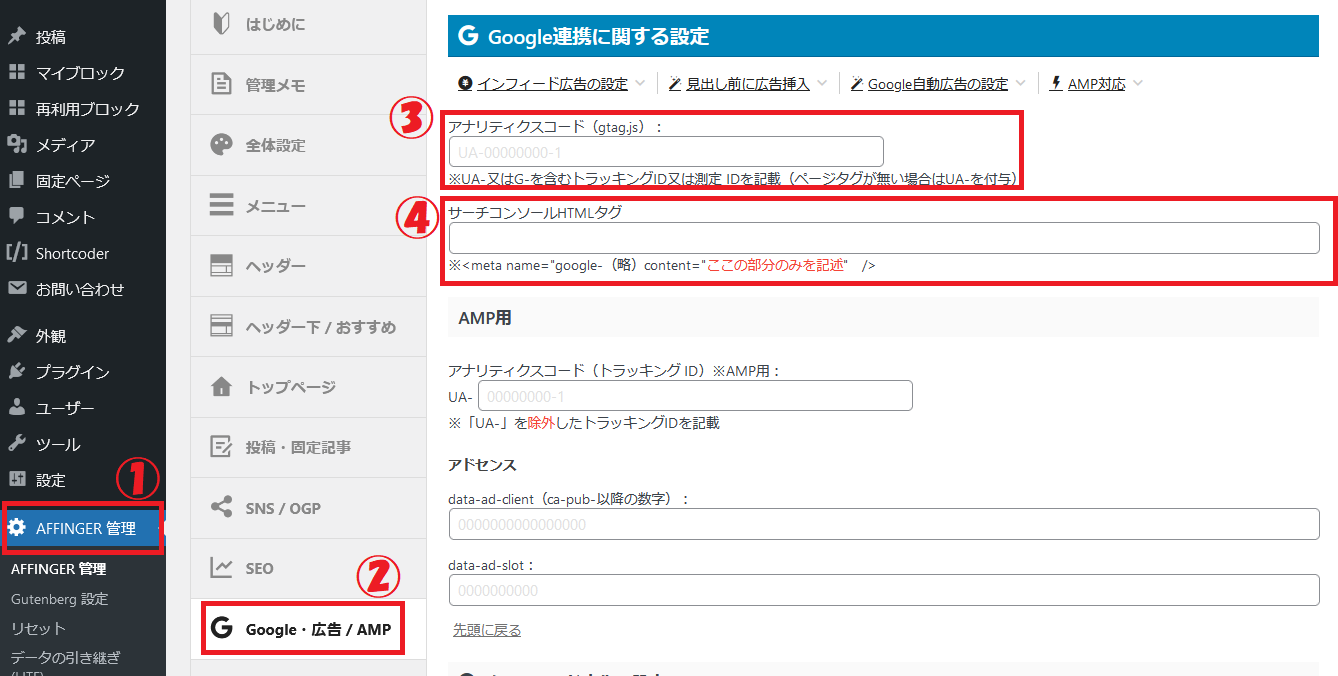Expand the dropdown arrow after Google自動広告の設定
Viewport: 1338px width, 676px height.
pyautogui.click(x=1020, y=84)
